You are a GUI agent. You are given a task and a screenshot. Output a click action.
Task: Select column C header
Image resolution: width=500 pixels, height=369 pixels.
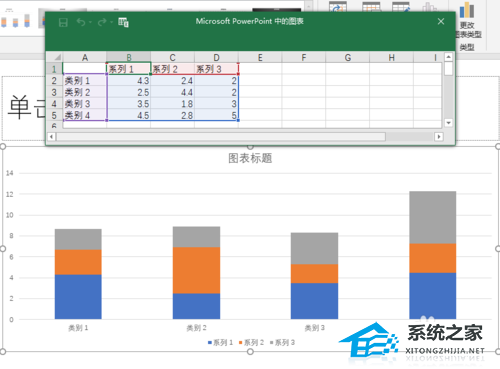click(x=172, y=58)
